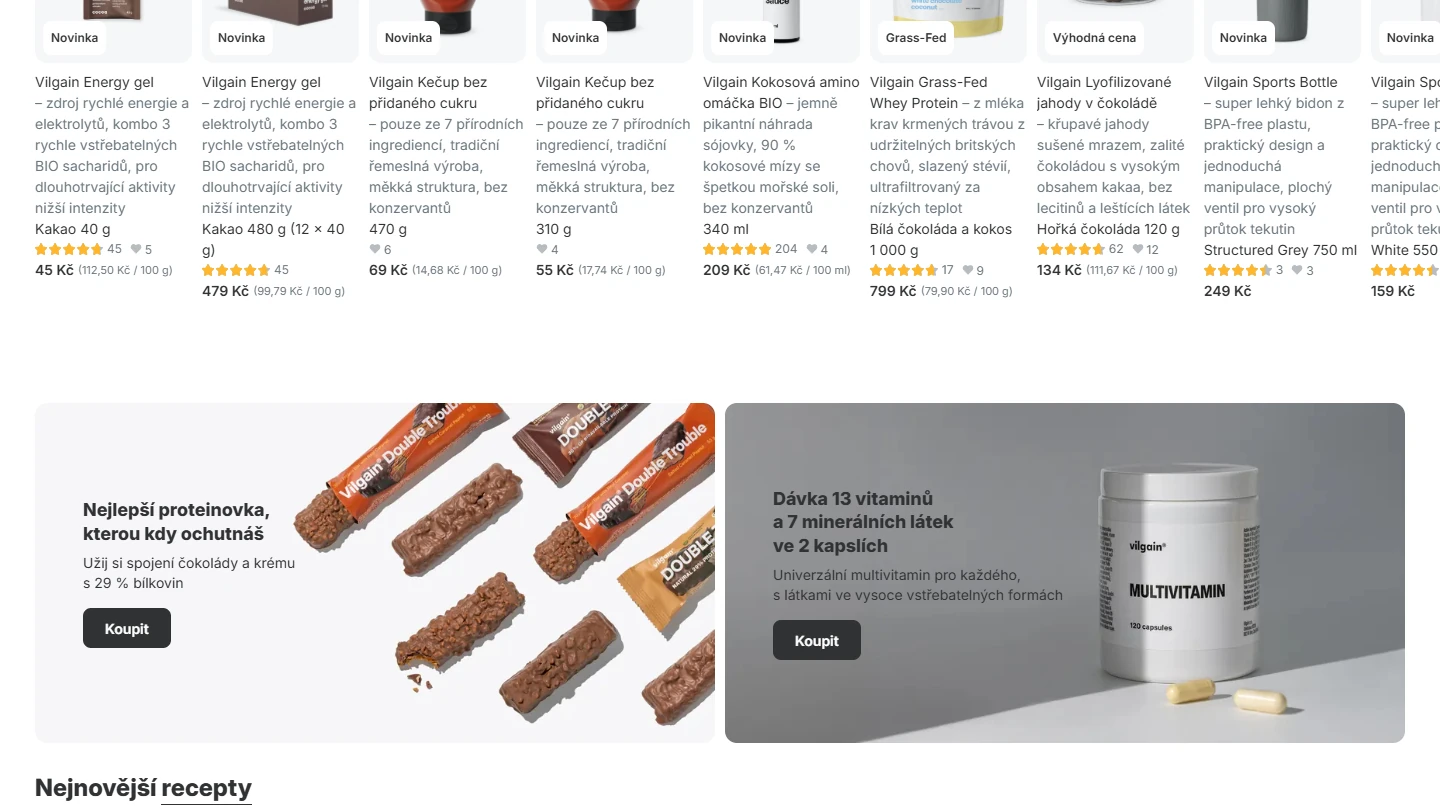The image size is (1440, 810).
Task: Click heart icon on 310 g Kečup product
Action: click(x=542, y=249)
